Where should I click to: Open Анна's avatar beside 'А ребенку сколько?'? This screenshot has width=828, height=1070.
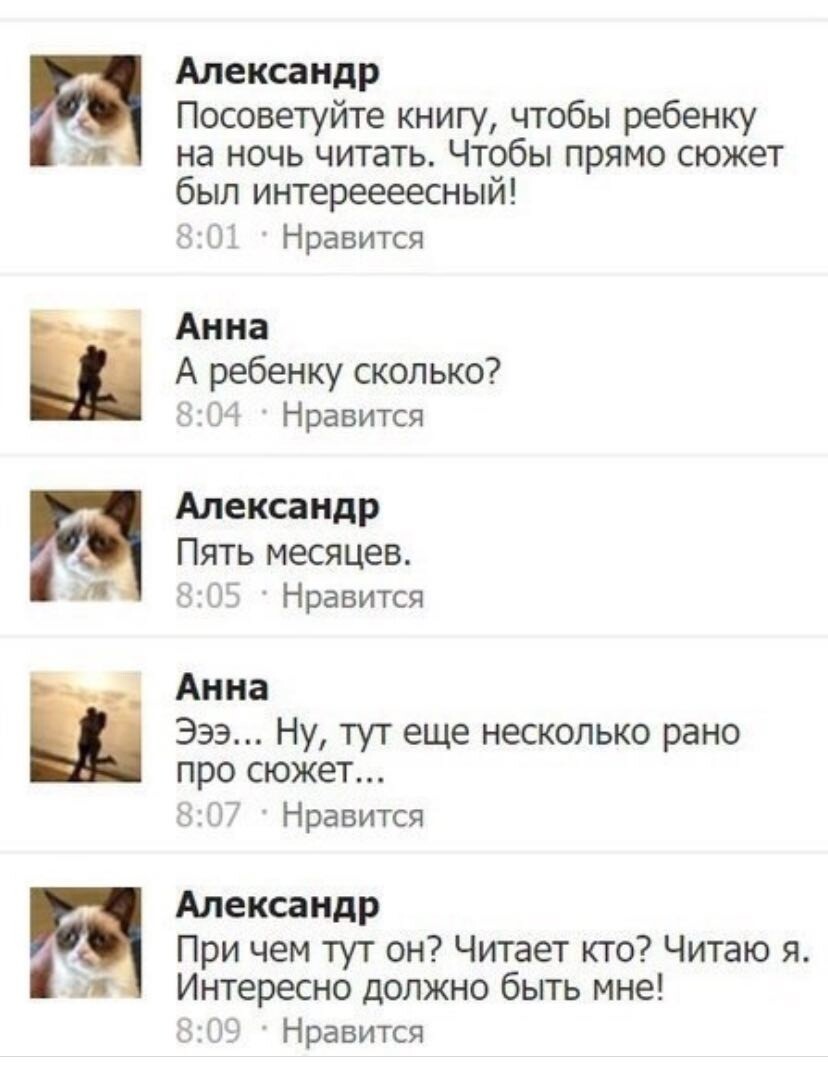coord(85,364)
